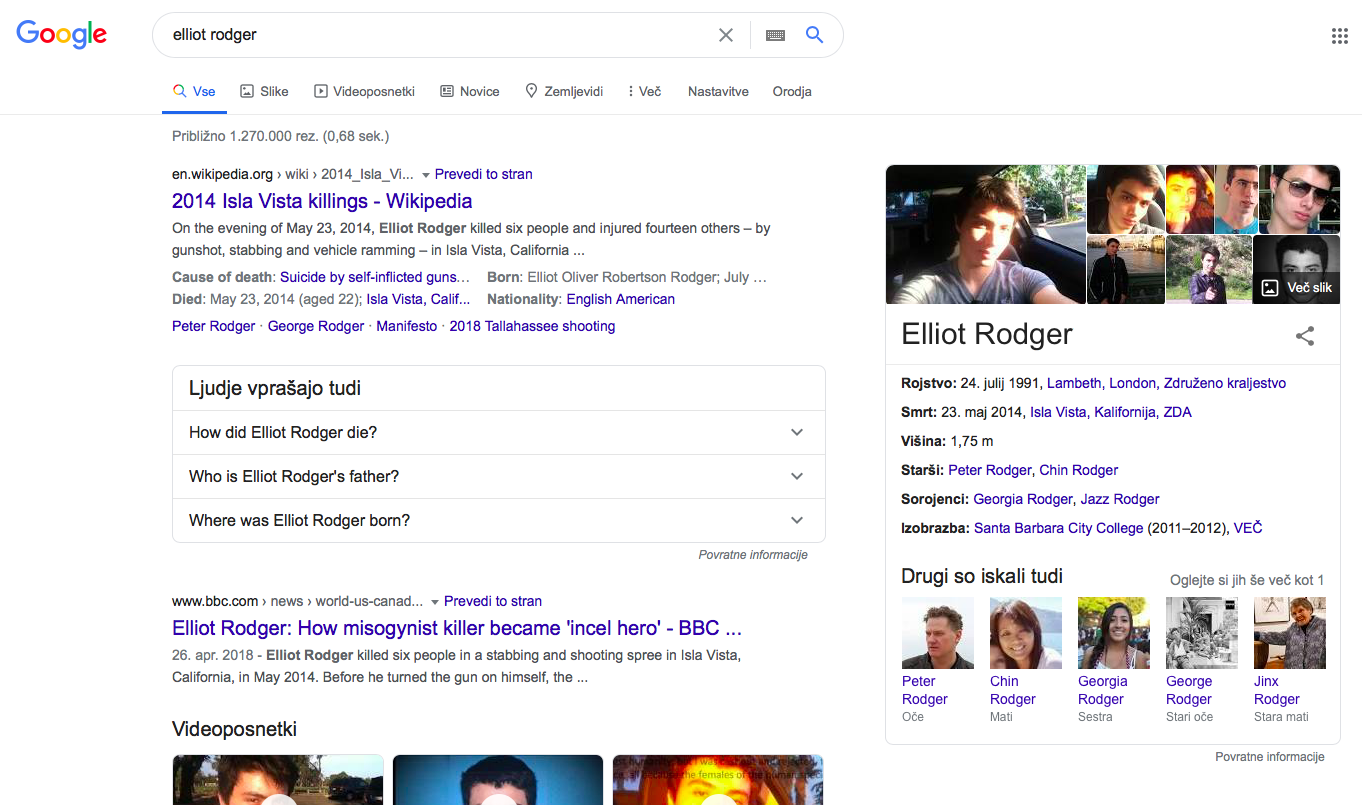Expand 'Who is Elliot Rodger's father?'
This screenshot has height=805, width=1362.
pos(498,477)
